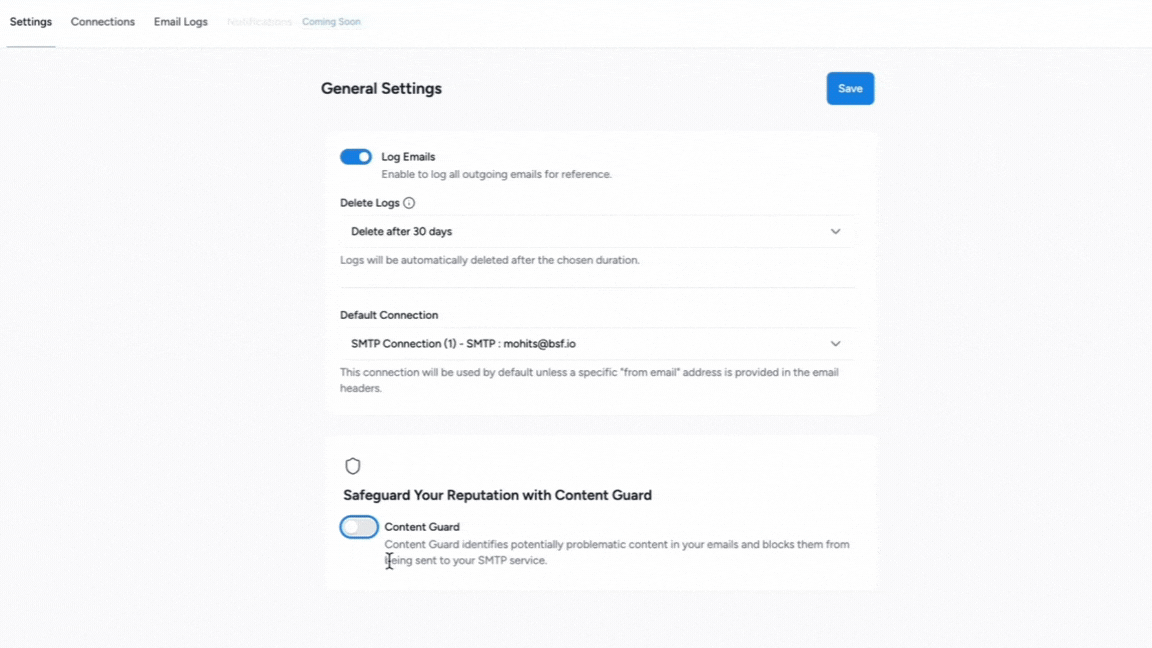Viewport: 1152px width, 648px height.
Task: Click the chevron arrow in Default Connection field
Action: [x=835, y=344]
